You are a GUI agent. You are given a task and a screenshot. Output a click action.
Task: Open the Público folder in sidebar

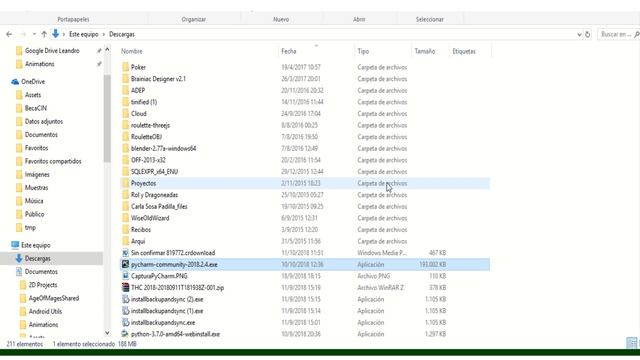click(34, 214)
